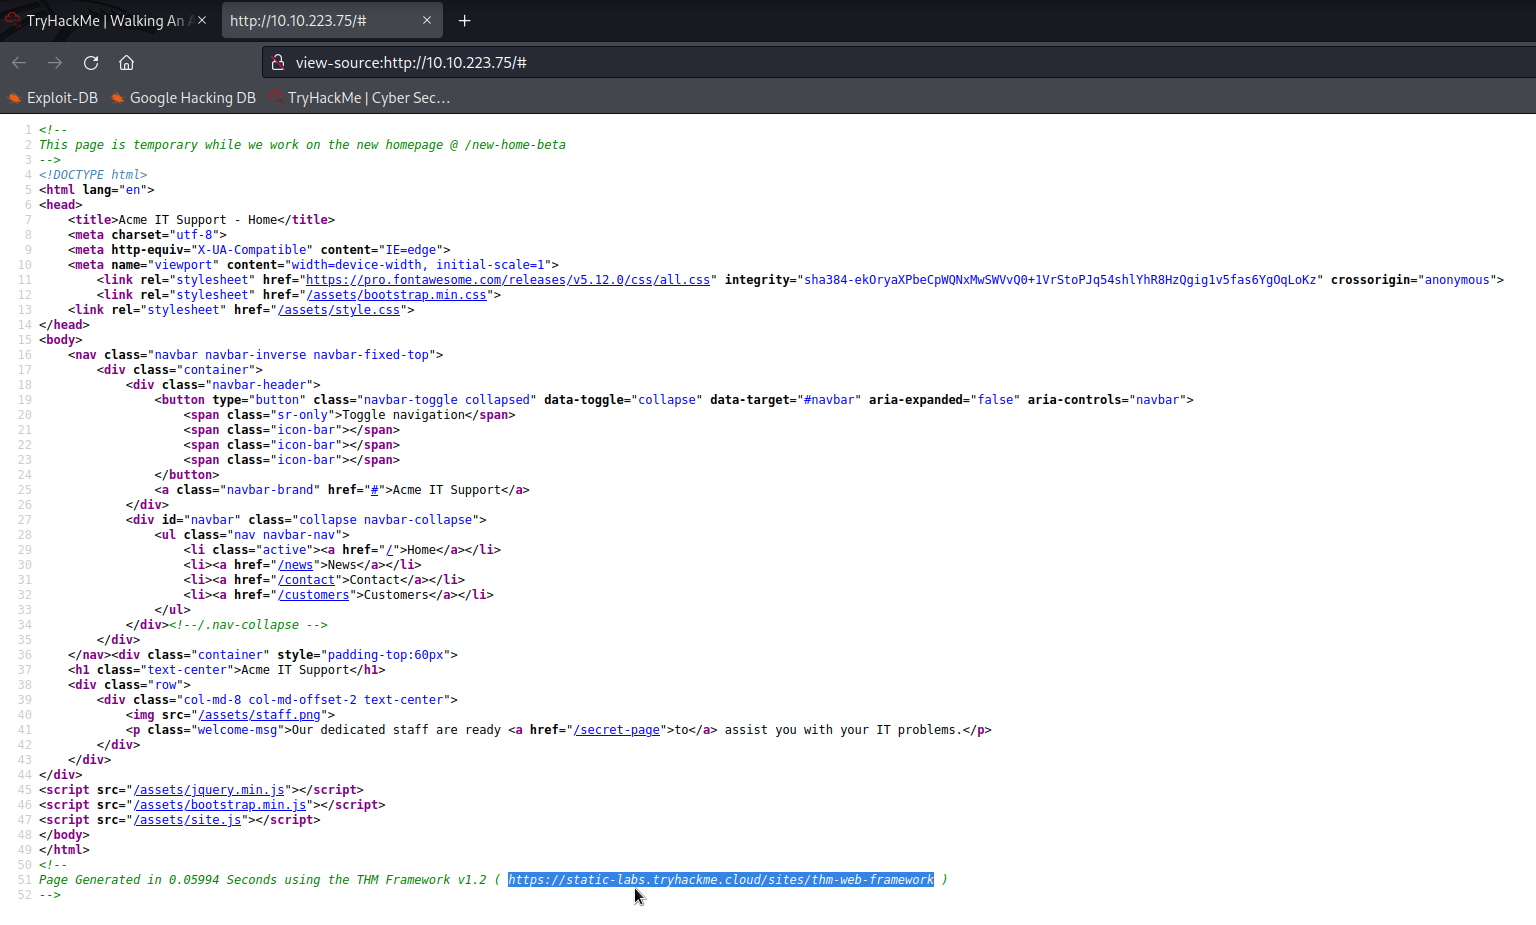Image resolution: width=1536 pixels, height=925 pixels.
Task: Click the "width=device-width, initial-scale=1" value
Action: point(419,265)
